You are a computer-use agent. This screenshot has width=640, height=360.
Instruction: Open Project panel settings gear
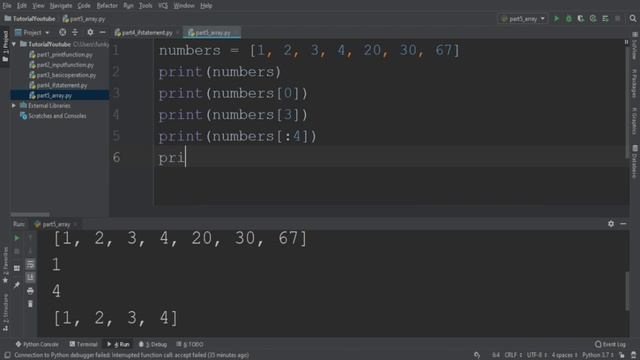pyautogui.click(x=90, y=32)
